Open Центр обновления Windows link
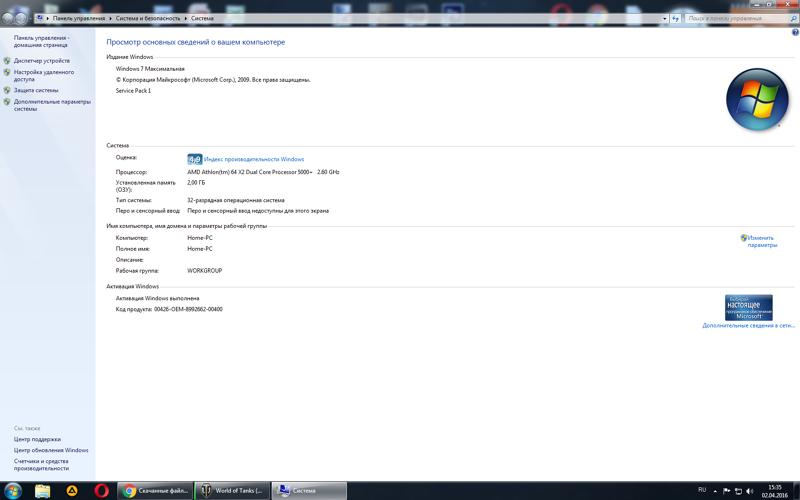800x500 pixels. pyautogui.click(x=51, y=451)
